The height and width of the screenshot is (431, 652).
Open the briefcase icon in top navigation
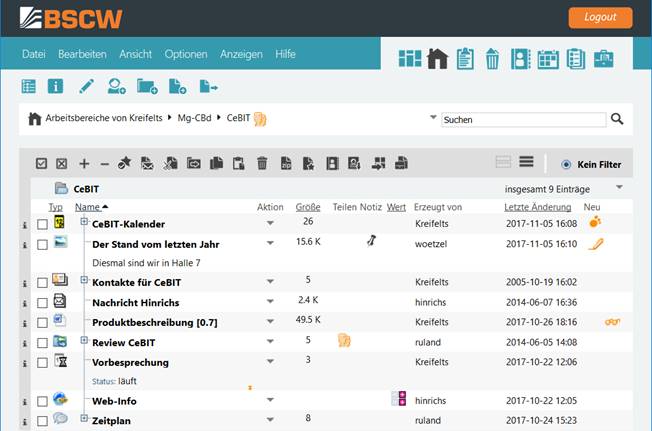(603, 59)
